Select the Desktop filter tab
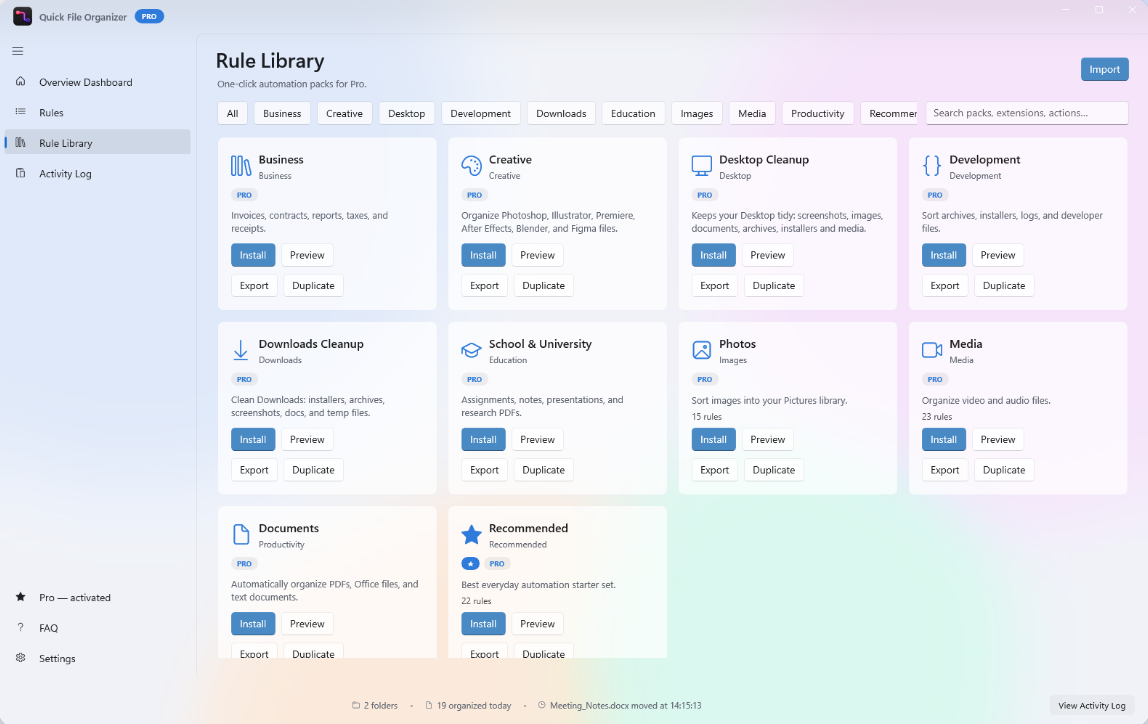This screenshot has height=724, width=1148. [x=406, y=113]
